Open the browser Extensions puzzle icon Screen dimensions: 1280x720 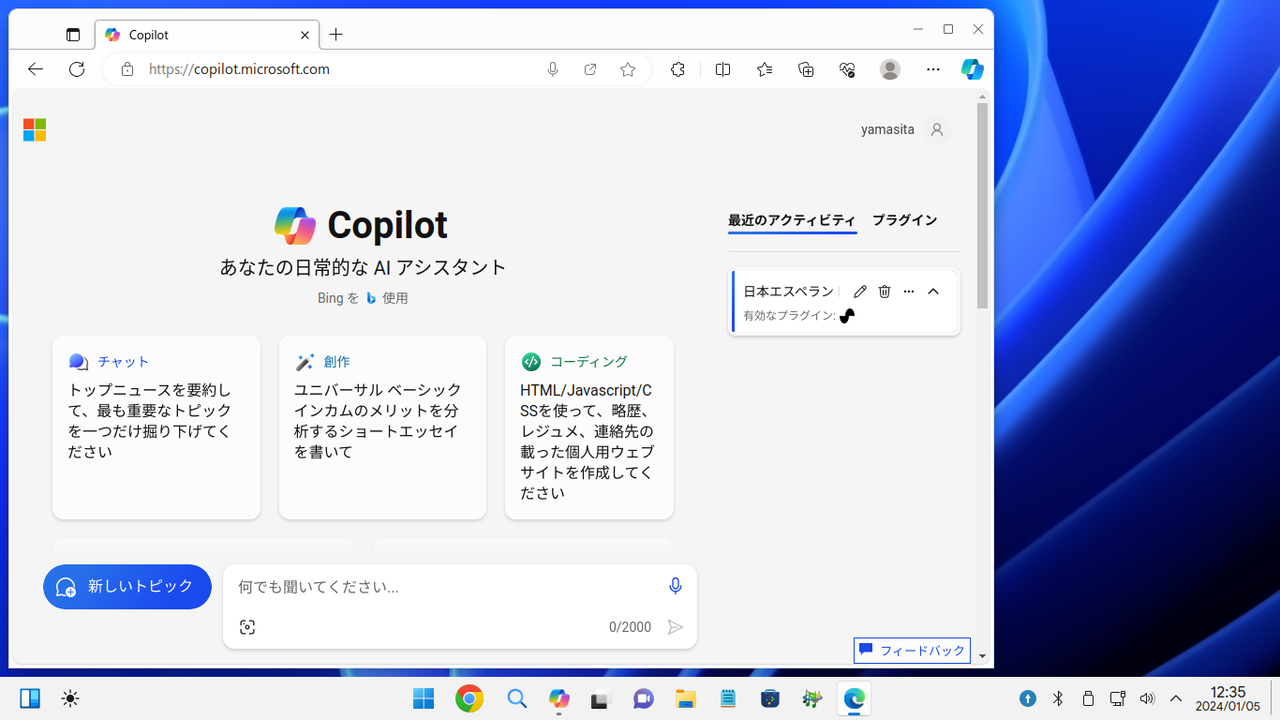point(678,70)
